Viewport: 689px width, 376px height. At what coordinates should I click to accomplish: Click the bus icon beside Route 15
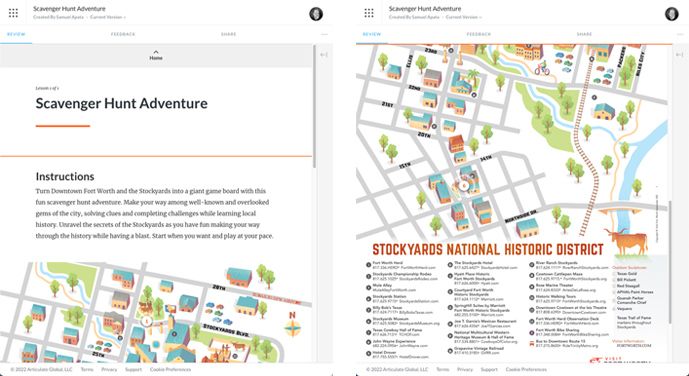532,343
